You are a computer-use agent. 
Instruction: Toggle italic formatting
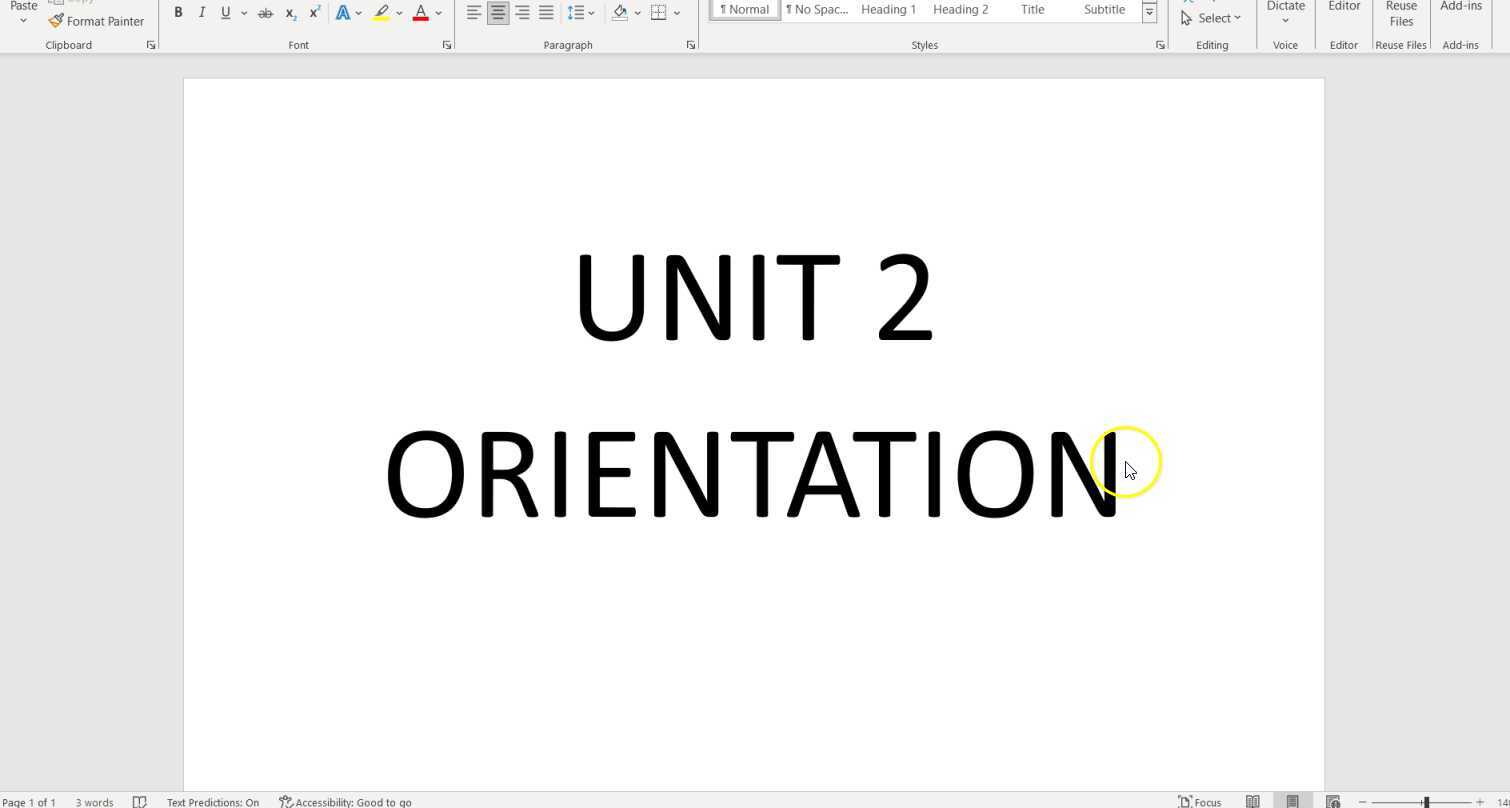202,13
